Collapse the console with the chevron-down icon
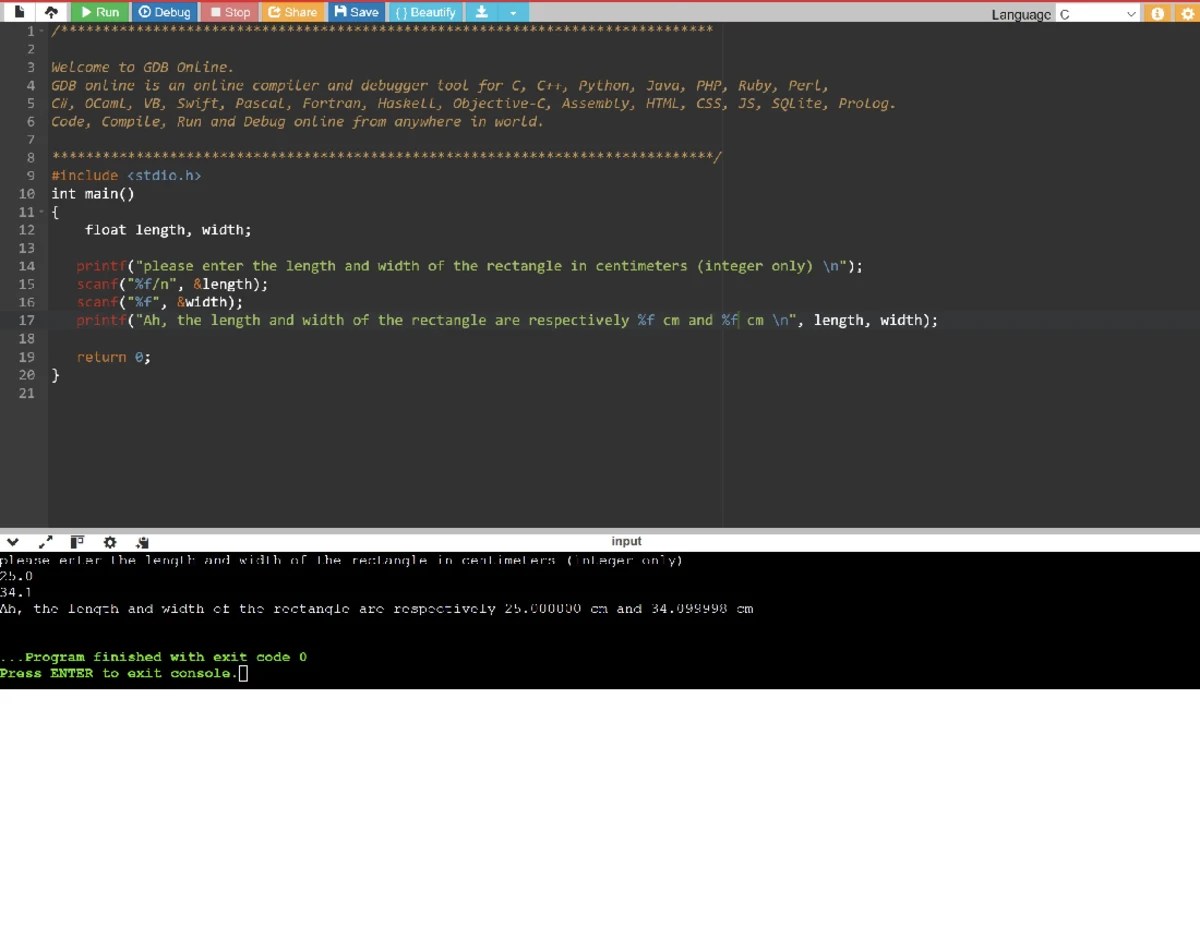1200x927 pixels. tap(12, 542)
